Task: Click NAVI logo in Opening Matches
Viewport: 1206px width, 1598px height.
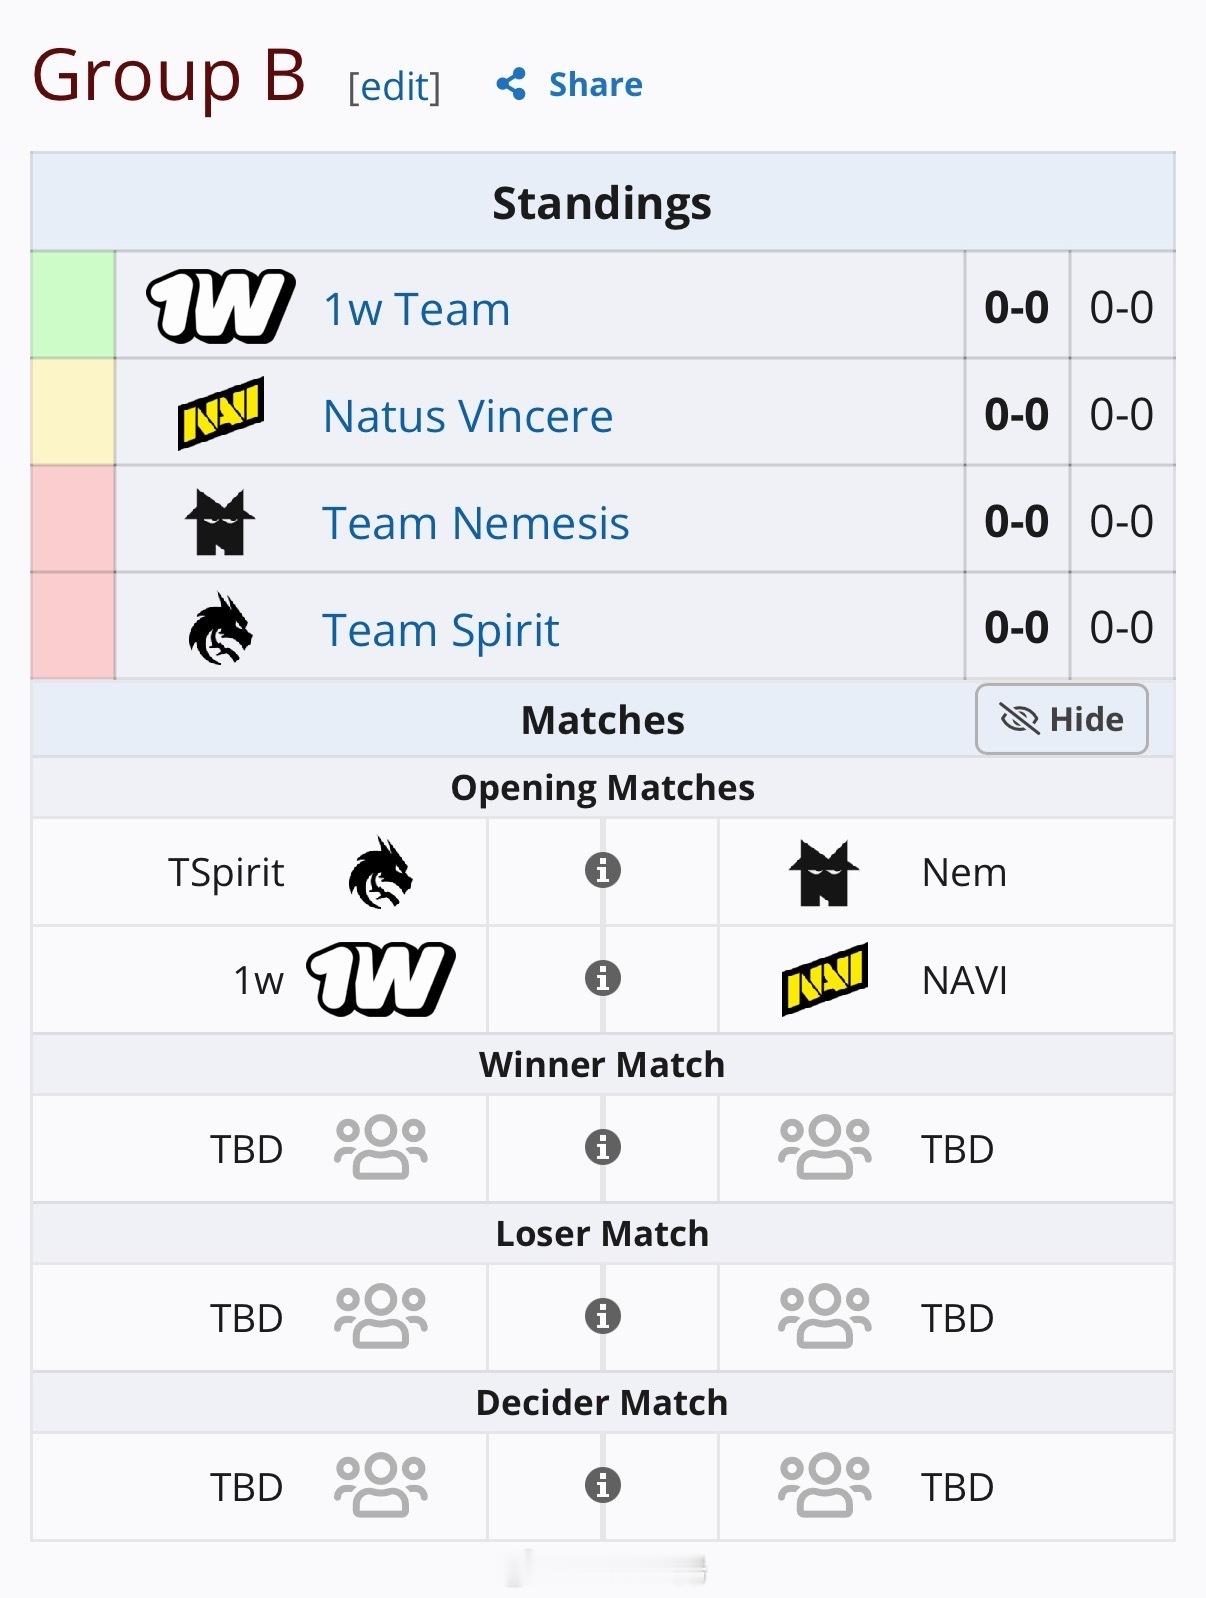Action: 825,979
